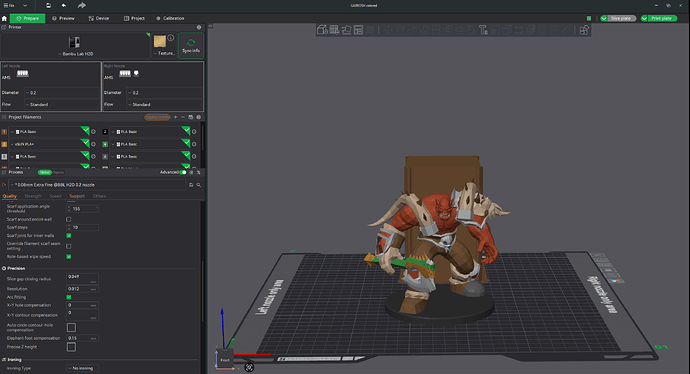Open the Project tab
The height and width of the screenshot is (374, 690).
[134, 18]
